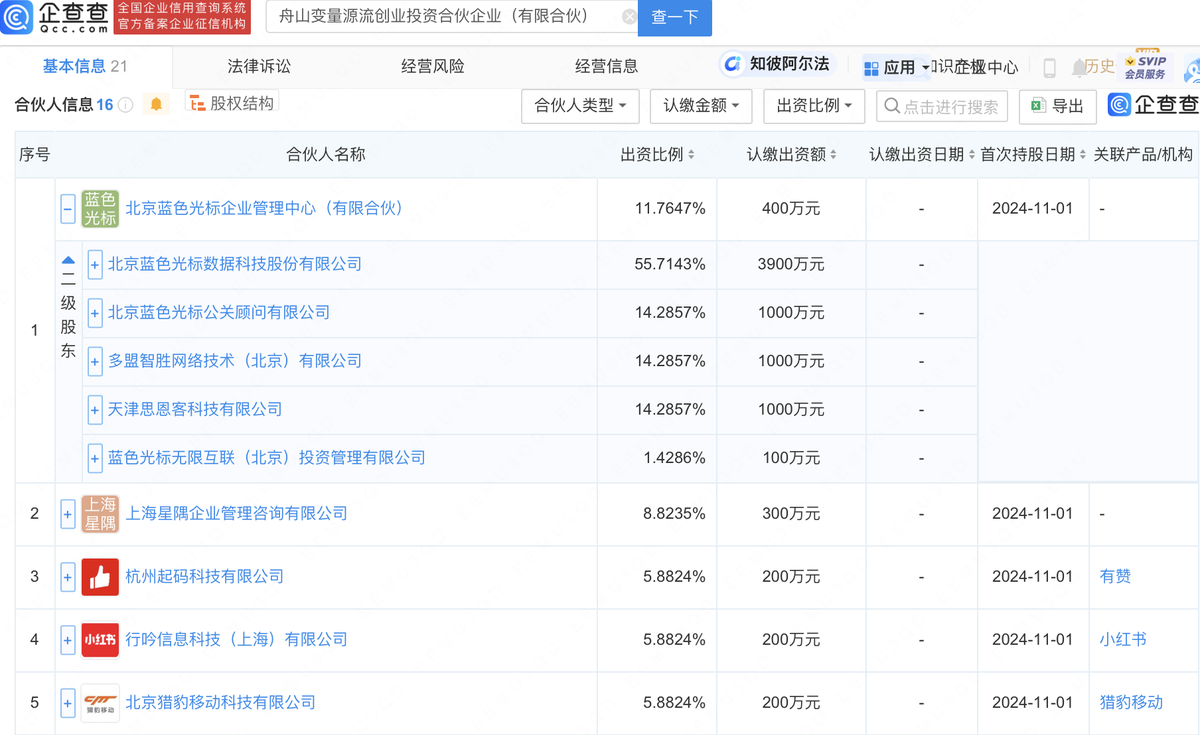The image size is (1200, 735).
Task: Collapse 北京蓝色光标企业管理中心 shareholder row
Action: (67, 209)
